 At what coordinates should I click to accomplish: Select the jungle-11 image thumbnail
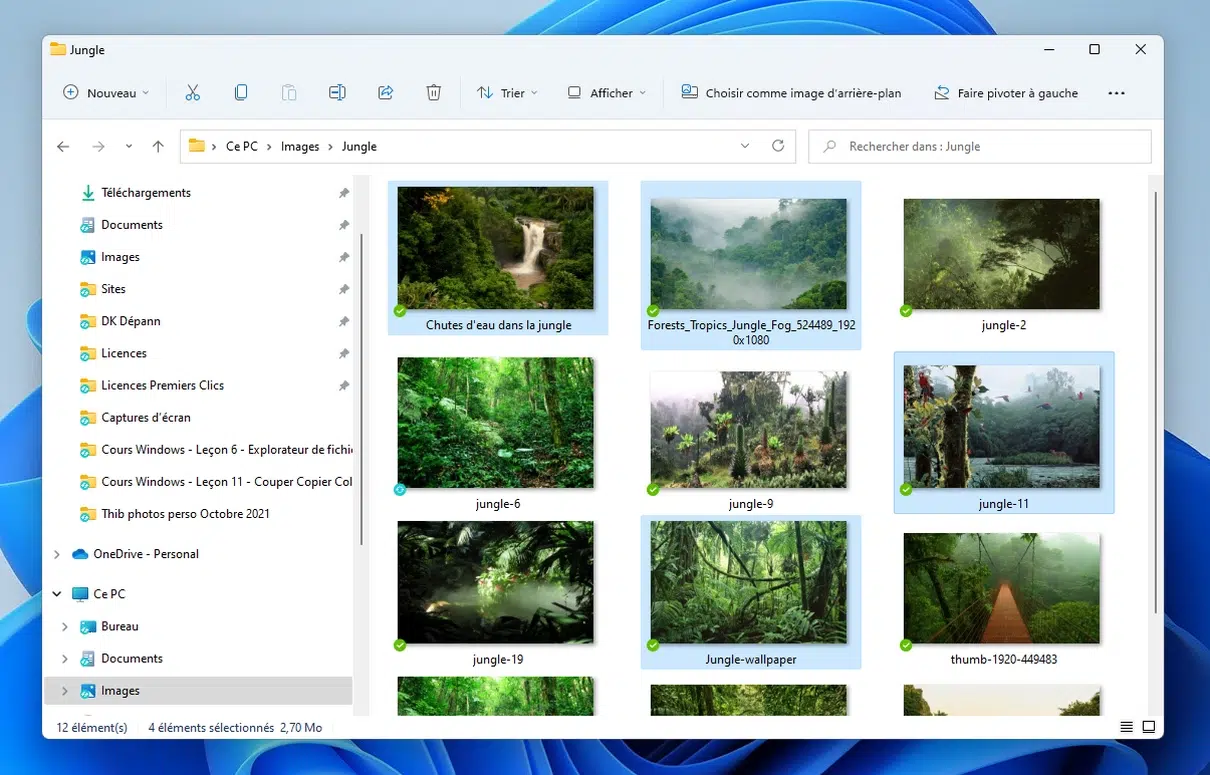pyautogui.click(x=1002, y=427)
